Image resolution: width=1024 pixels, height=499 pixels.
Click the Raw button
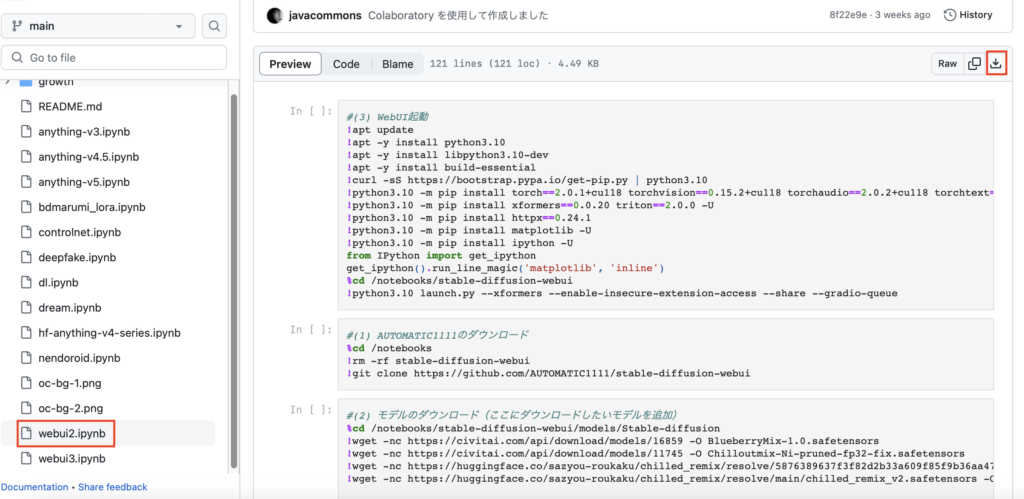pos(946,64)
